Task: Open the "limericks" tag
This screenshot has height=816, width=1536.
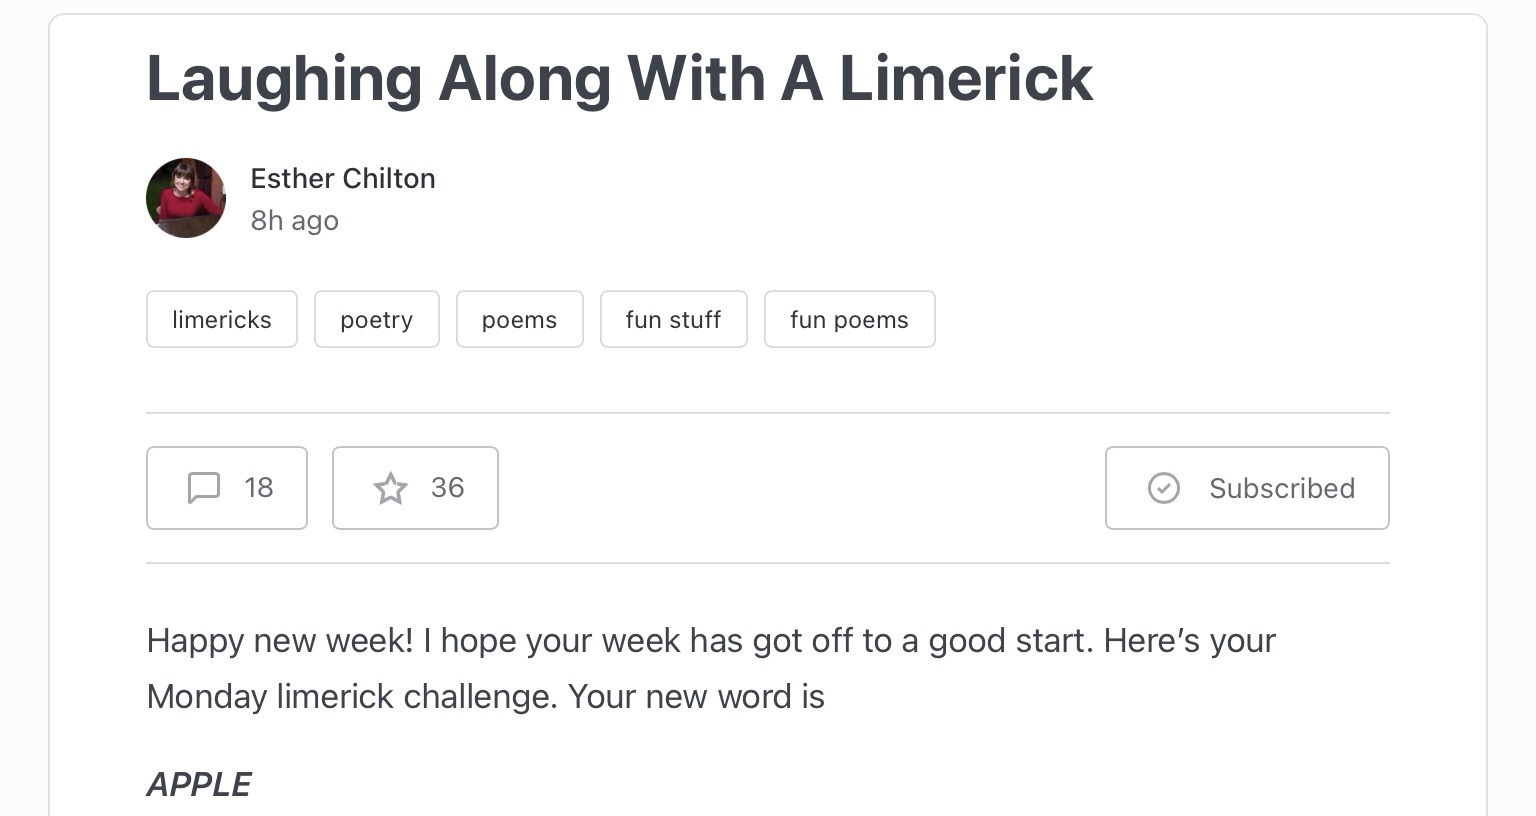Action: (x=222, y=320)
